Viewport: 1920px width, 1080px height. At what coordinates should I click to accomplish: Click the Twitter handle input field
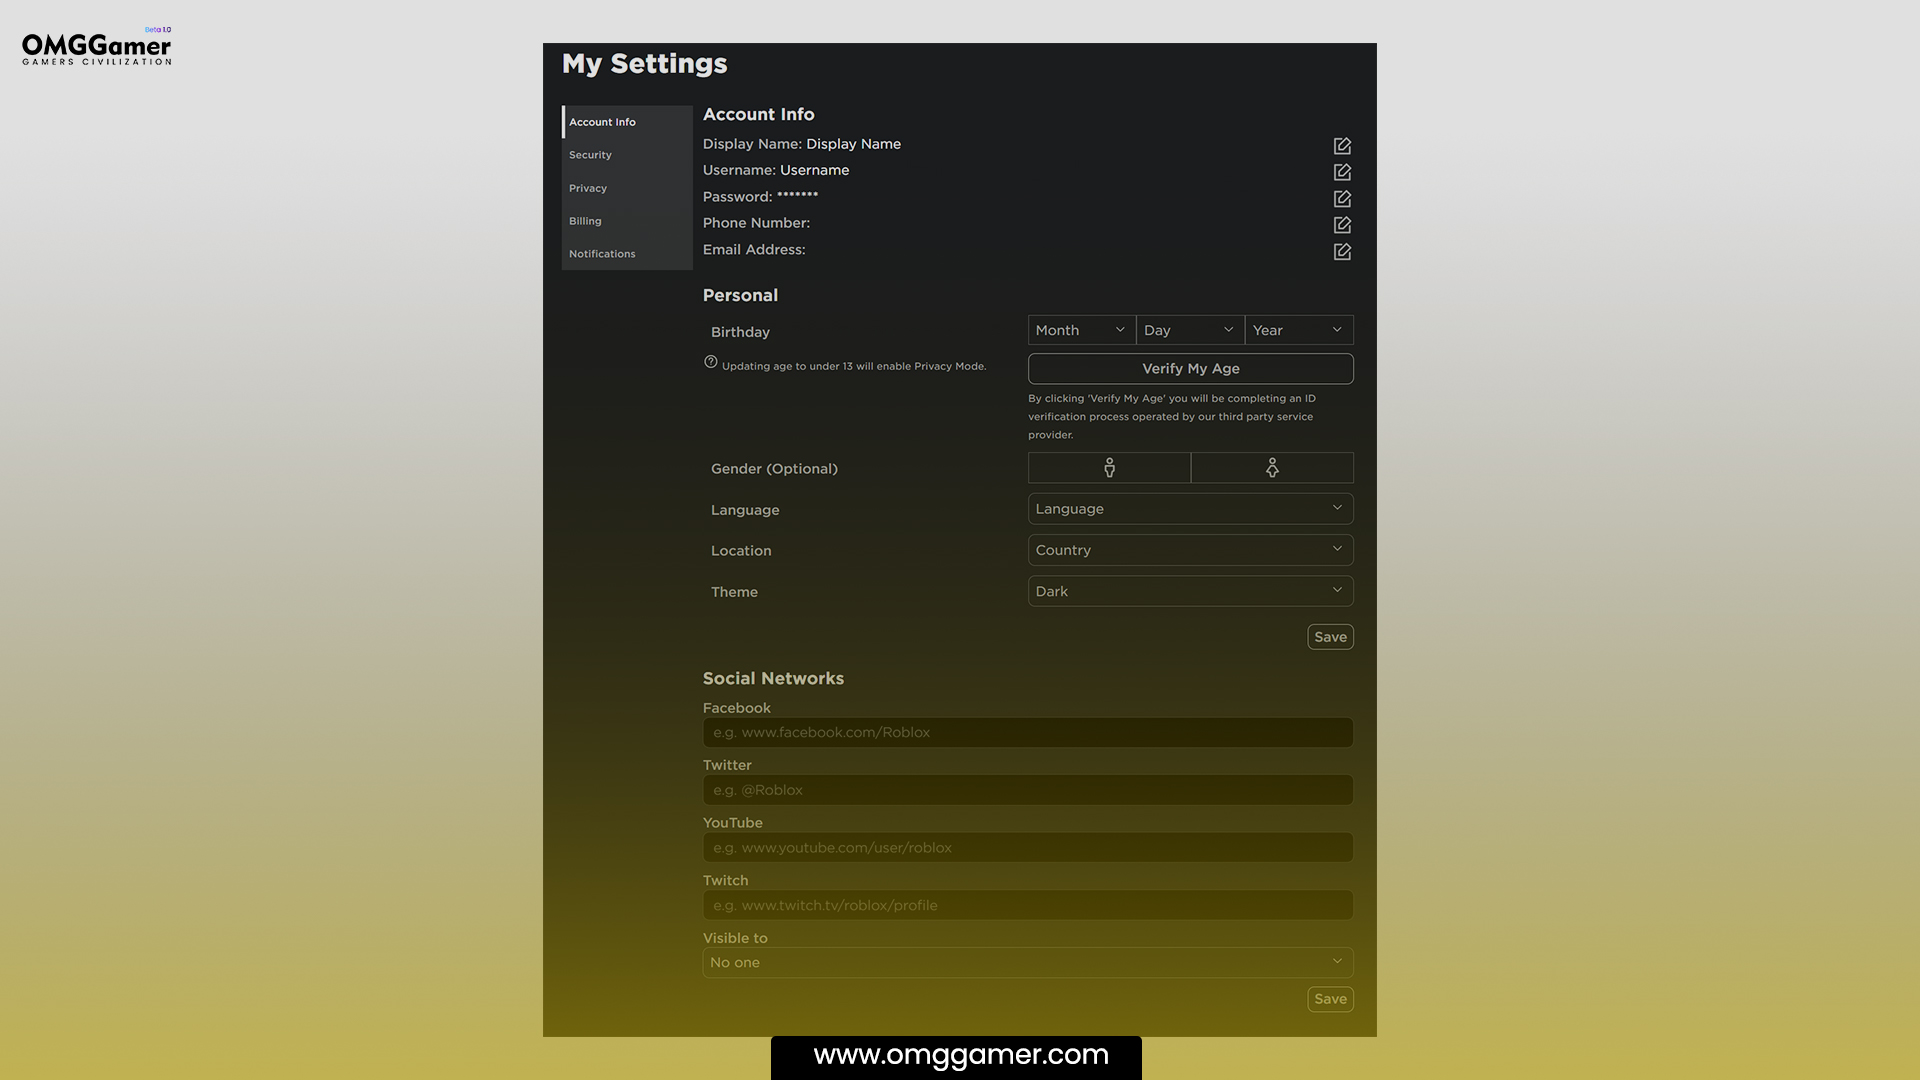(x=1028, y=790)
